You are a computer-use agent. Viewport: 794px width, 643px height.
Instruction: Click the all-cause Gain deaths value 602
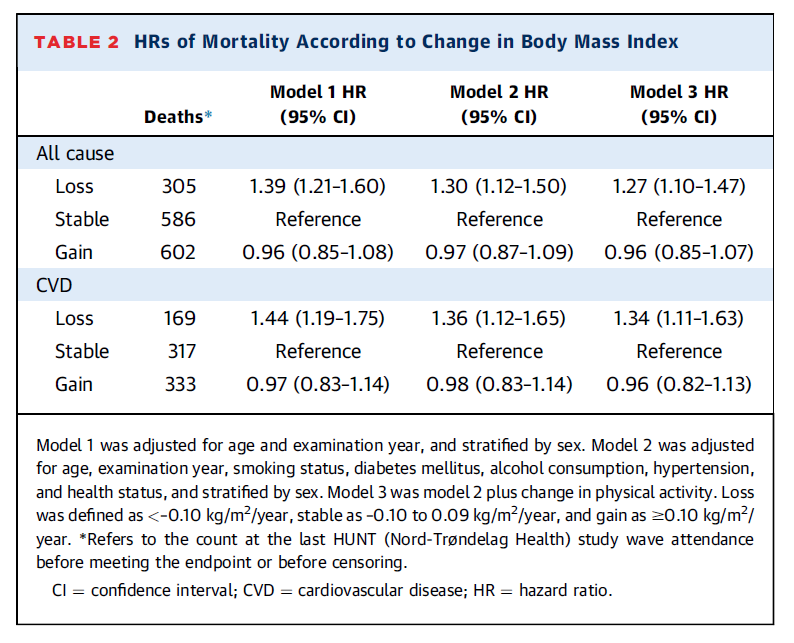179,253
